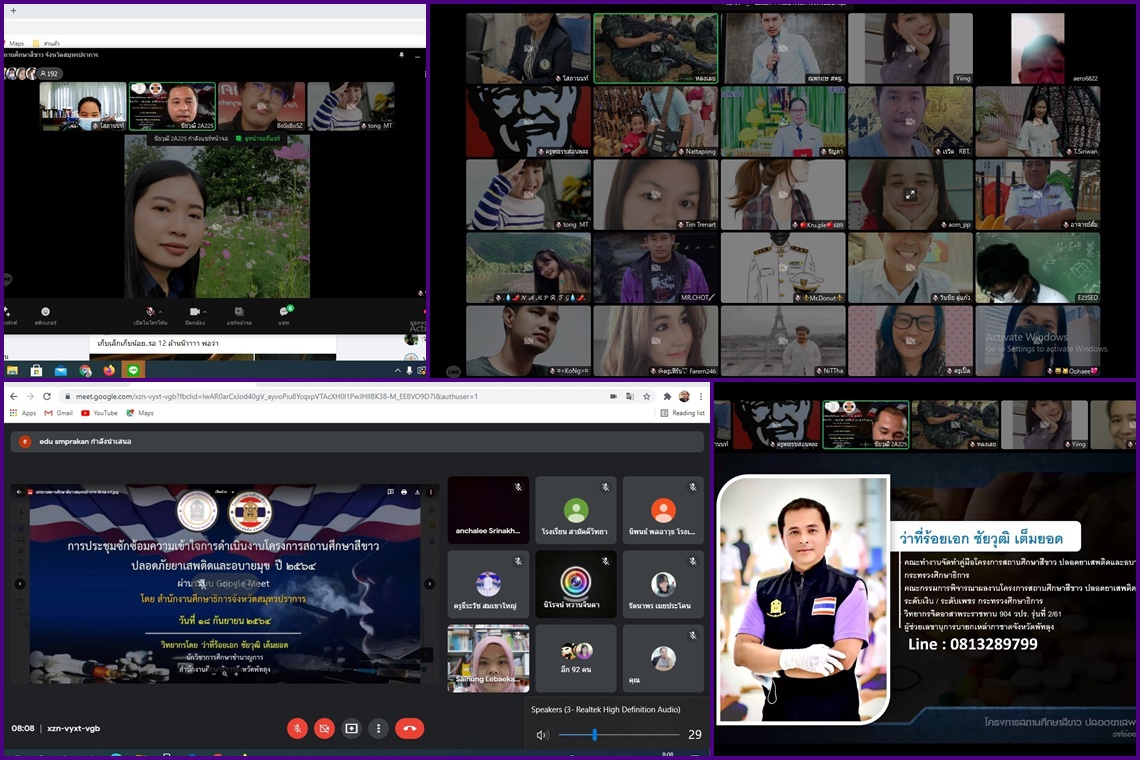Open the Maps bookmark in the Meet window
The image size is (1140, 760).
[x=140, y=413]
